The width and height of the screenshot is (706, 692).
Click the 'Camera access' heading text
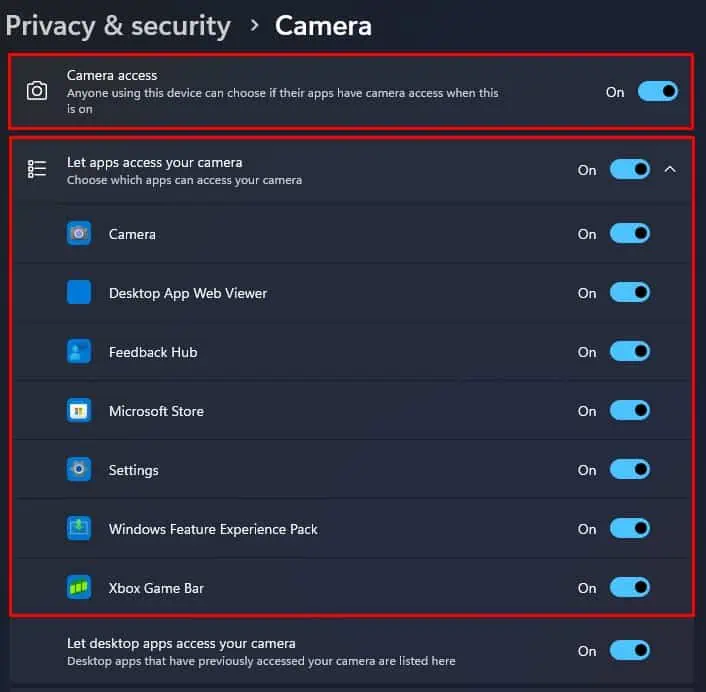(112, 75)
